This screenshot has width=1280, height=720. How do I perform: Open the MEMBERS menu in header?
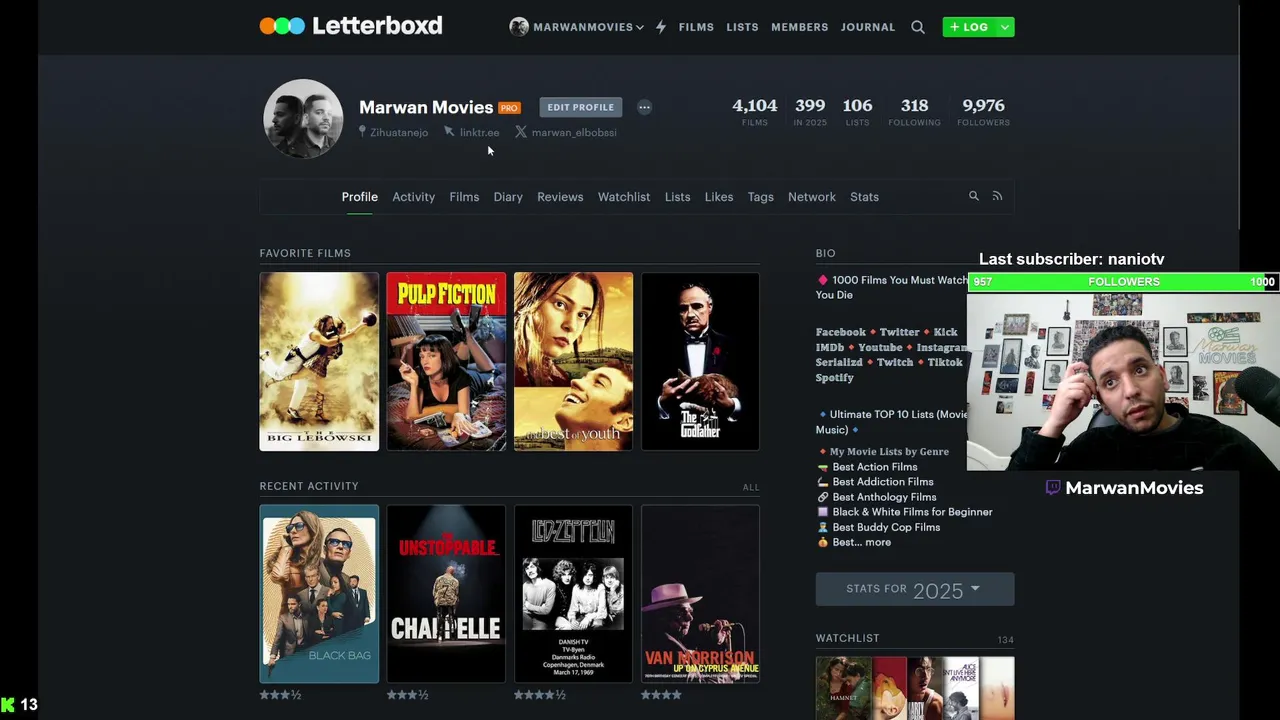point(799,27)
